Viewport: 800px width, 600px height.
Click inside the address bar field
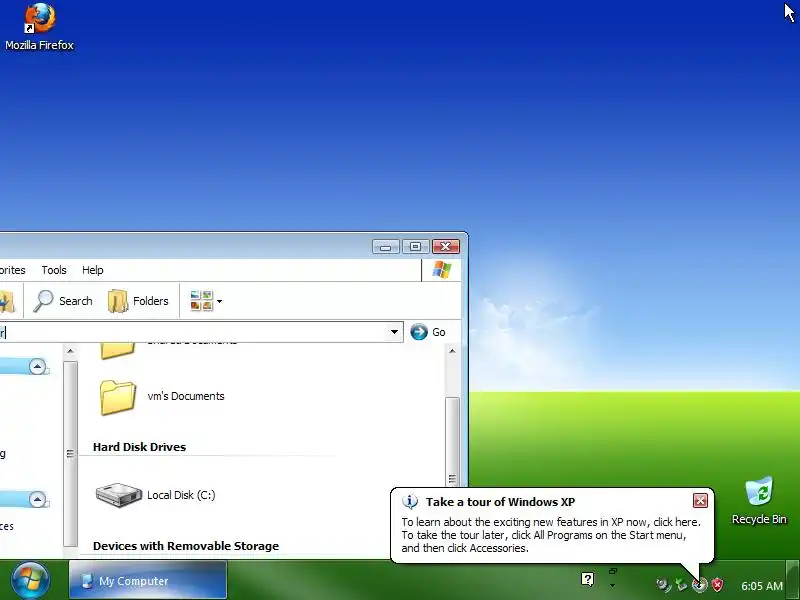(194, 332)
